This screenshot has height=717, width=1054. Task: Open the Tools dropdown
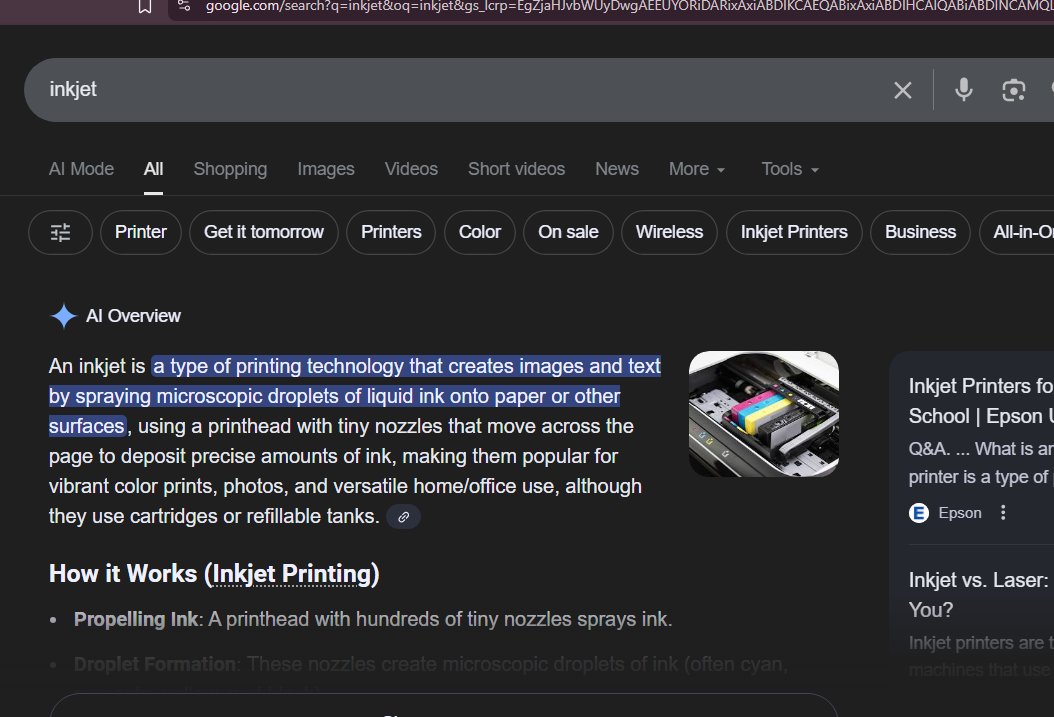tap(790, 169)
